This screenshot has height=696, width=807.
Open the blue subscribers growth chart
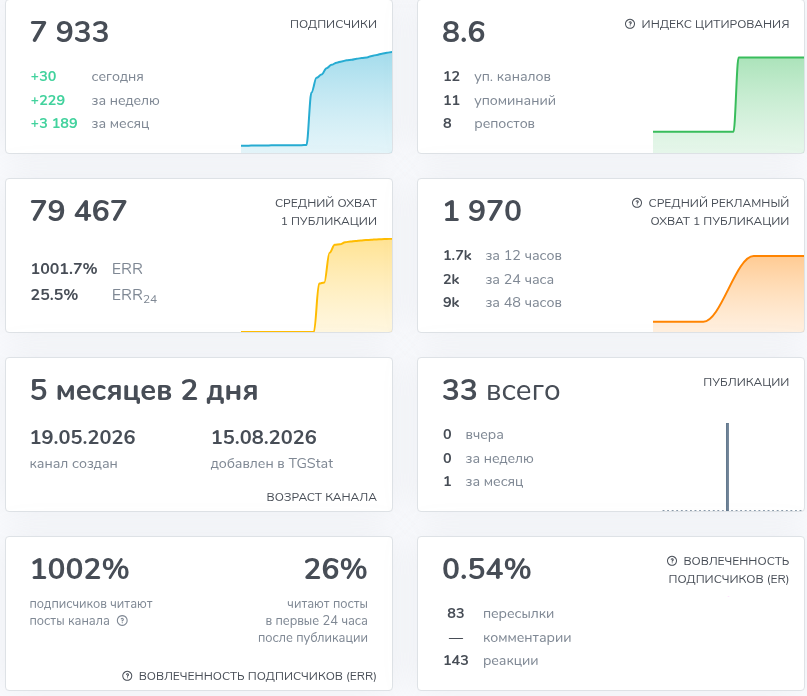pos(317,102)
